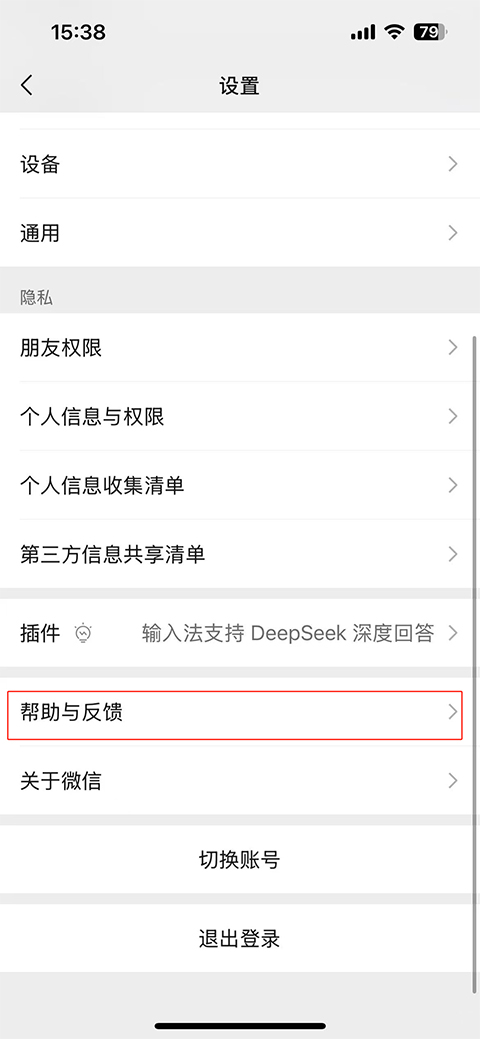Open 个人信息与权限 settings
This screenshot has height=1039, width=480.
pyautogui.click(x=240, y=416)
